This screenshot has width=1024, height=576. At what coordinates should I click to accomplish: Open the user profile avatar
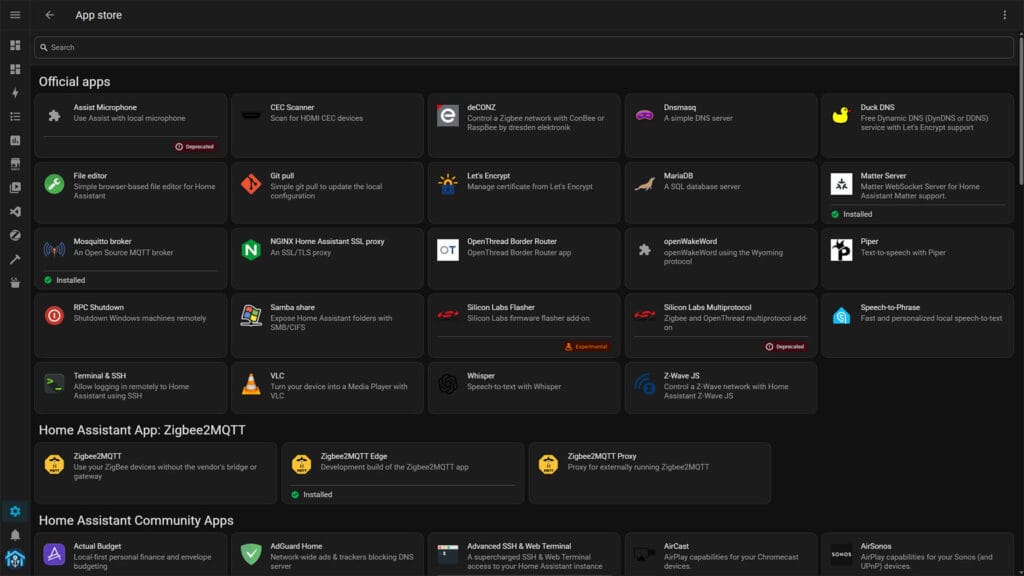15,560
